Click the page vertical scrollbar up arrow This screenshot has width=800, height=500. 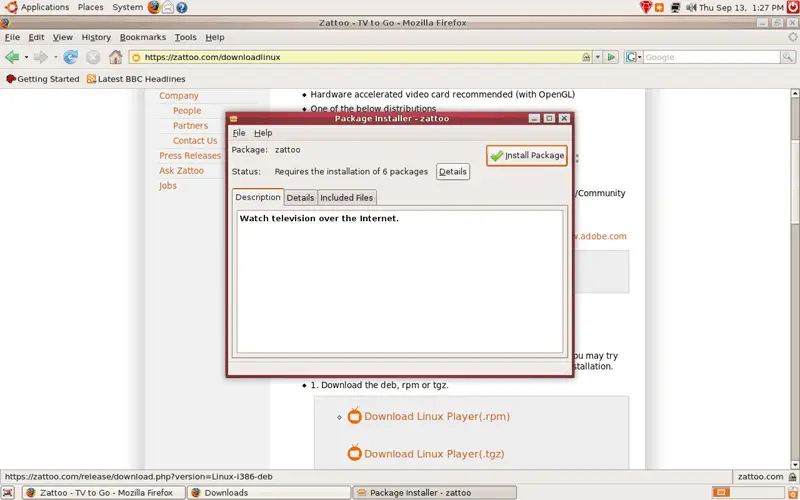pos(795,93)
